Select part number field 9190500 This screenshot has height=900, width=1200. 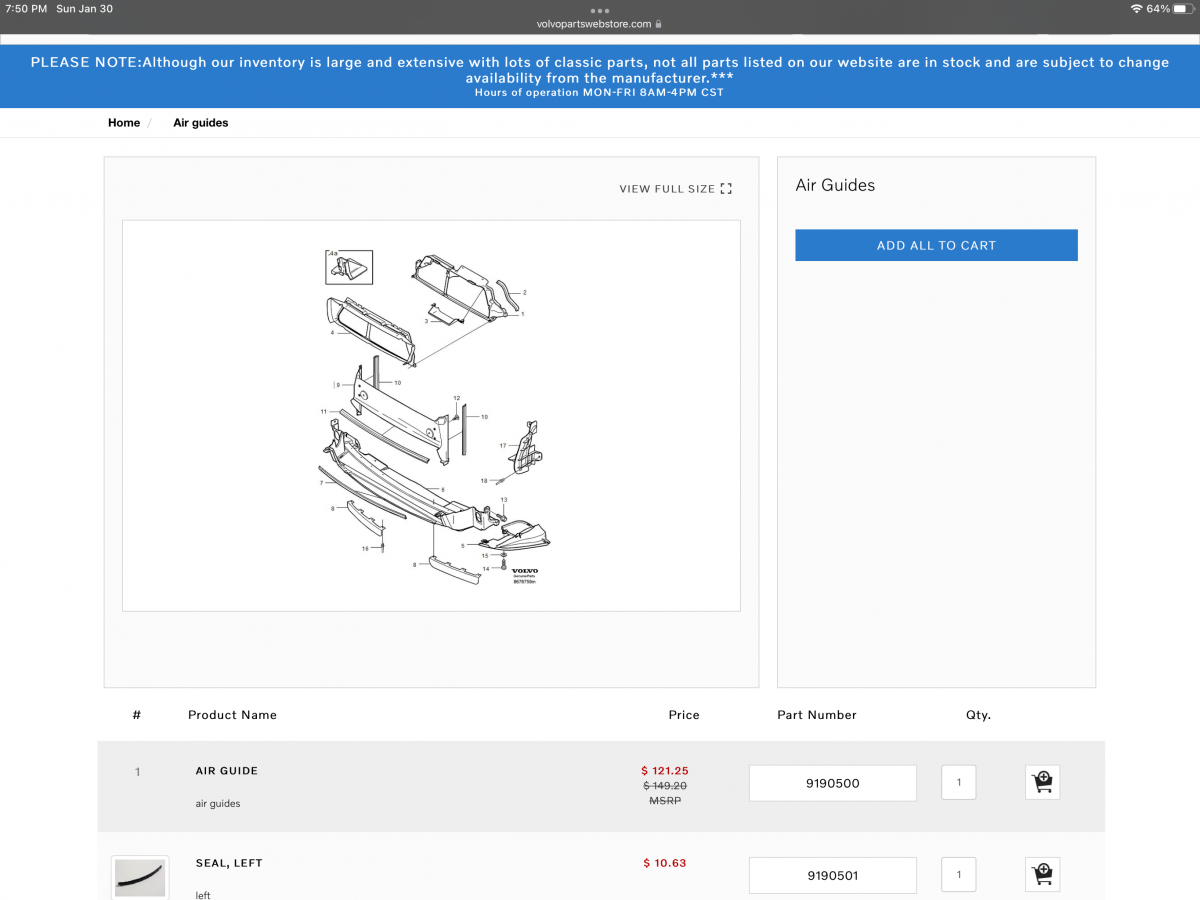832,783
